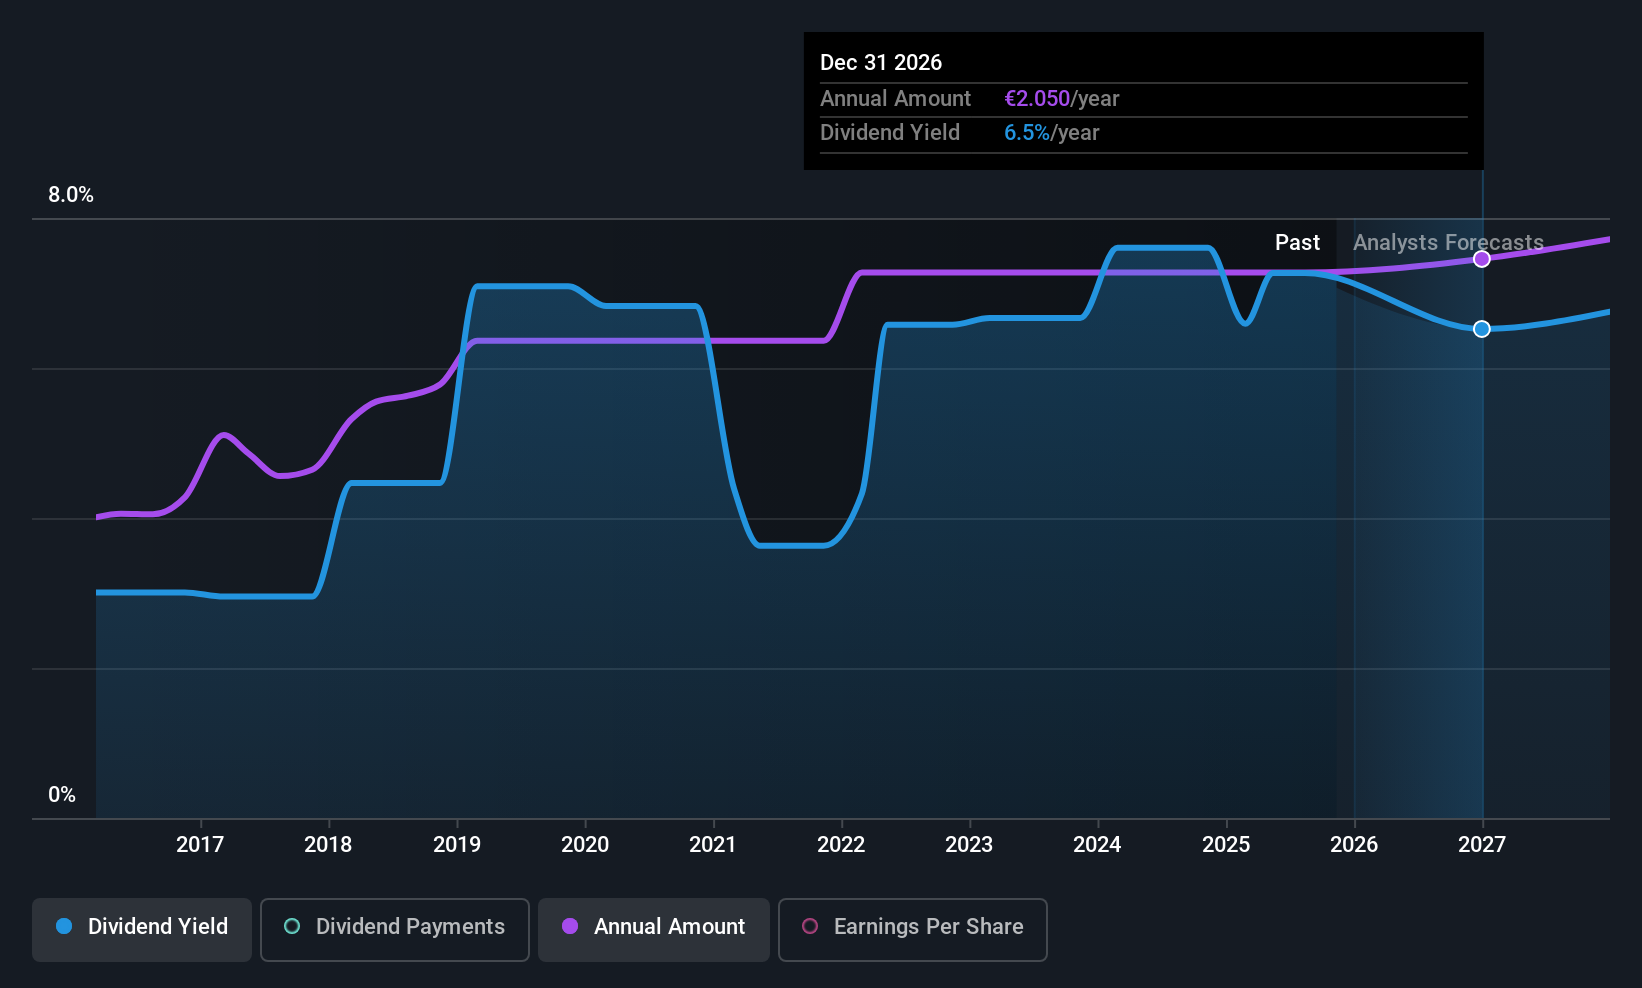Select the purple Annual Amount data point at 2027
Image resolution: width=1642 pixels, height=988 pixels.
coord(1482,259)
